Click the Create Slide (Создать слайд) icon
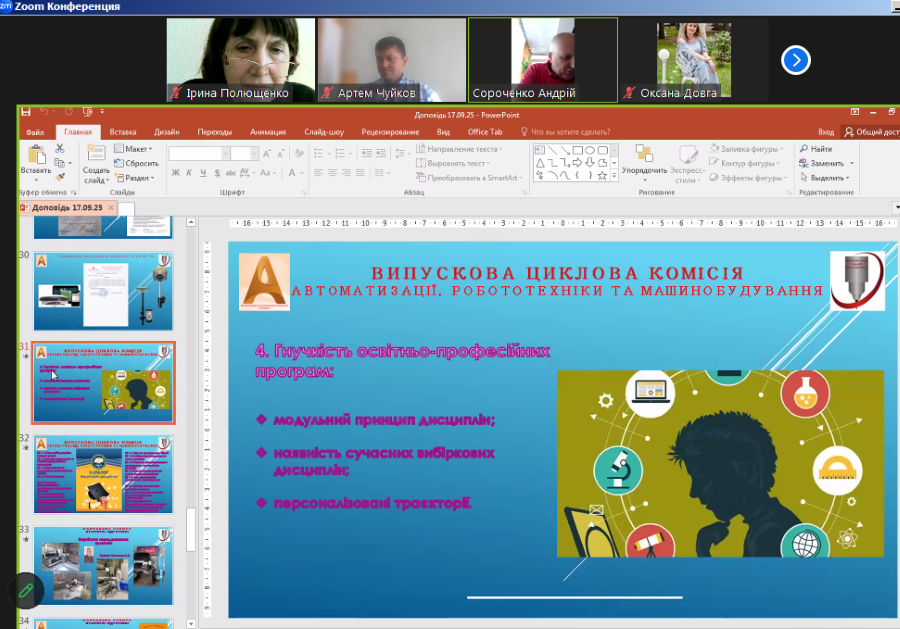The width and height of the screenshot is (900, 629). coord(97,156)
